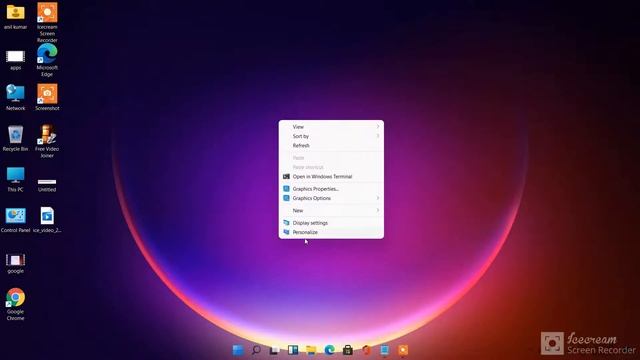Select Google Chrome desktop shortcut
Image resolution: width=640 pixels, height=360 pixels.
click(16, 304)
